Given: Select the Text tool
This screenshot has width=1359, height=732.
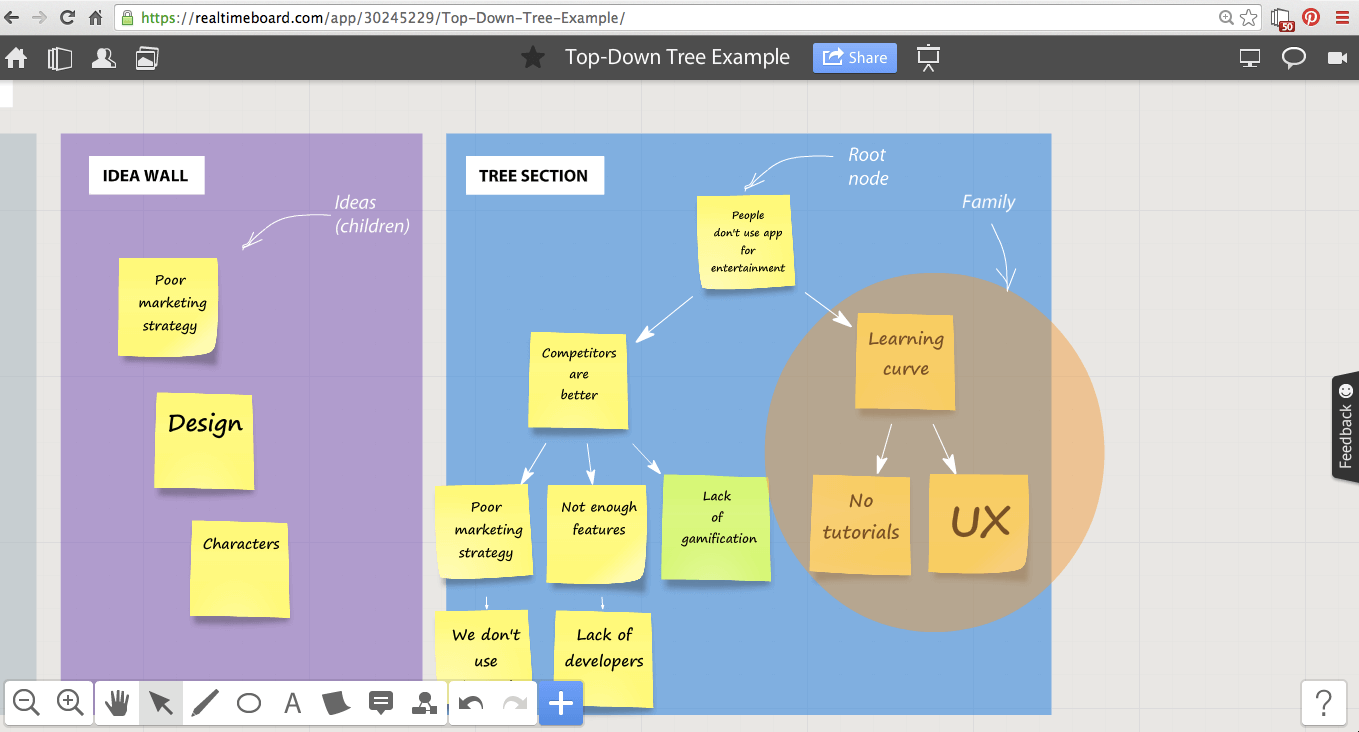Looking at the screenshot, I should [x=292, y=703].
